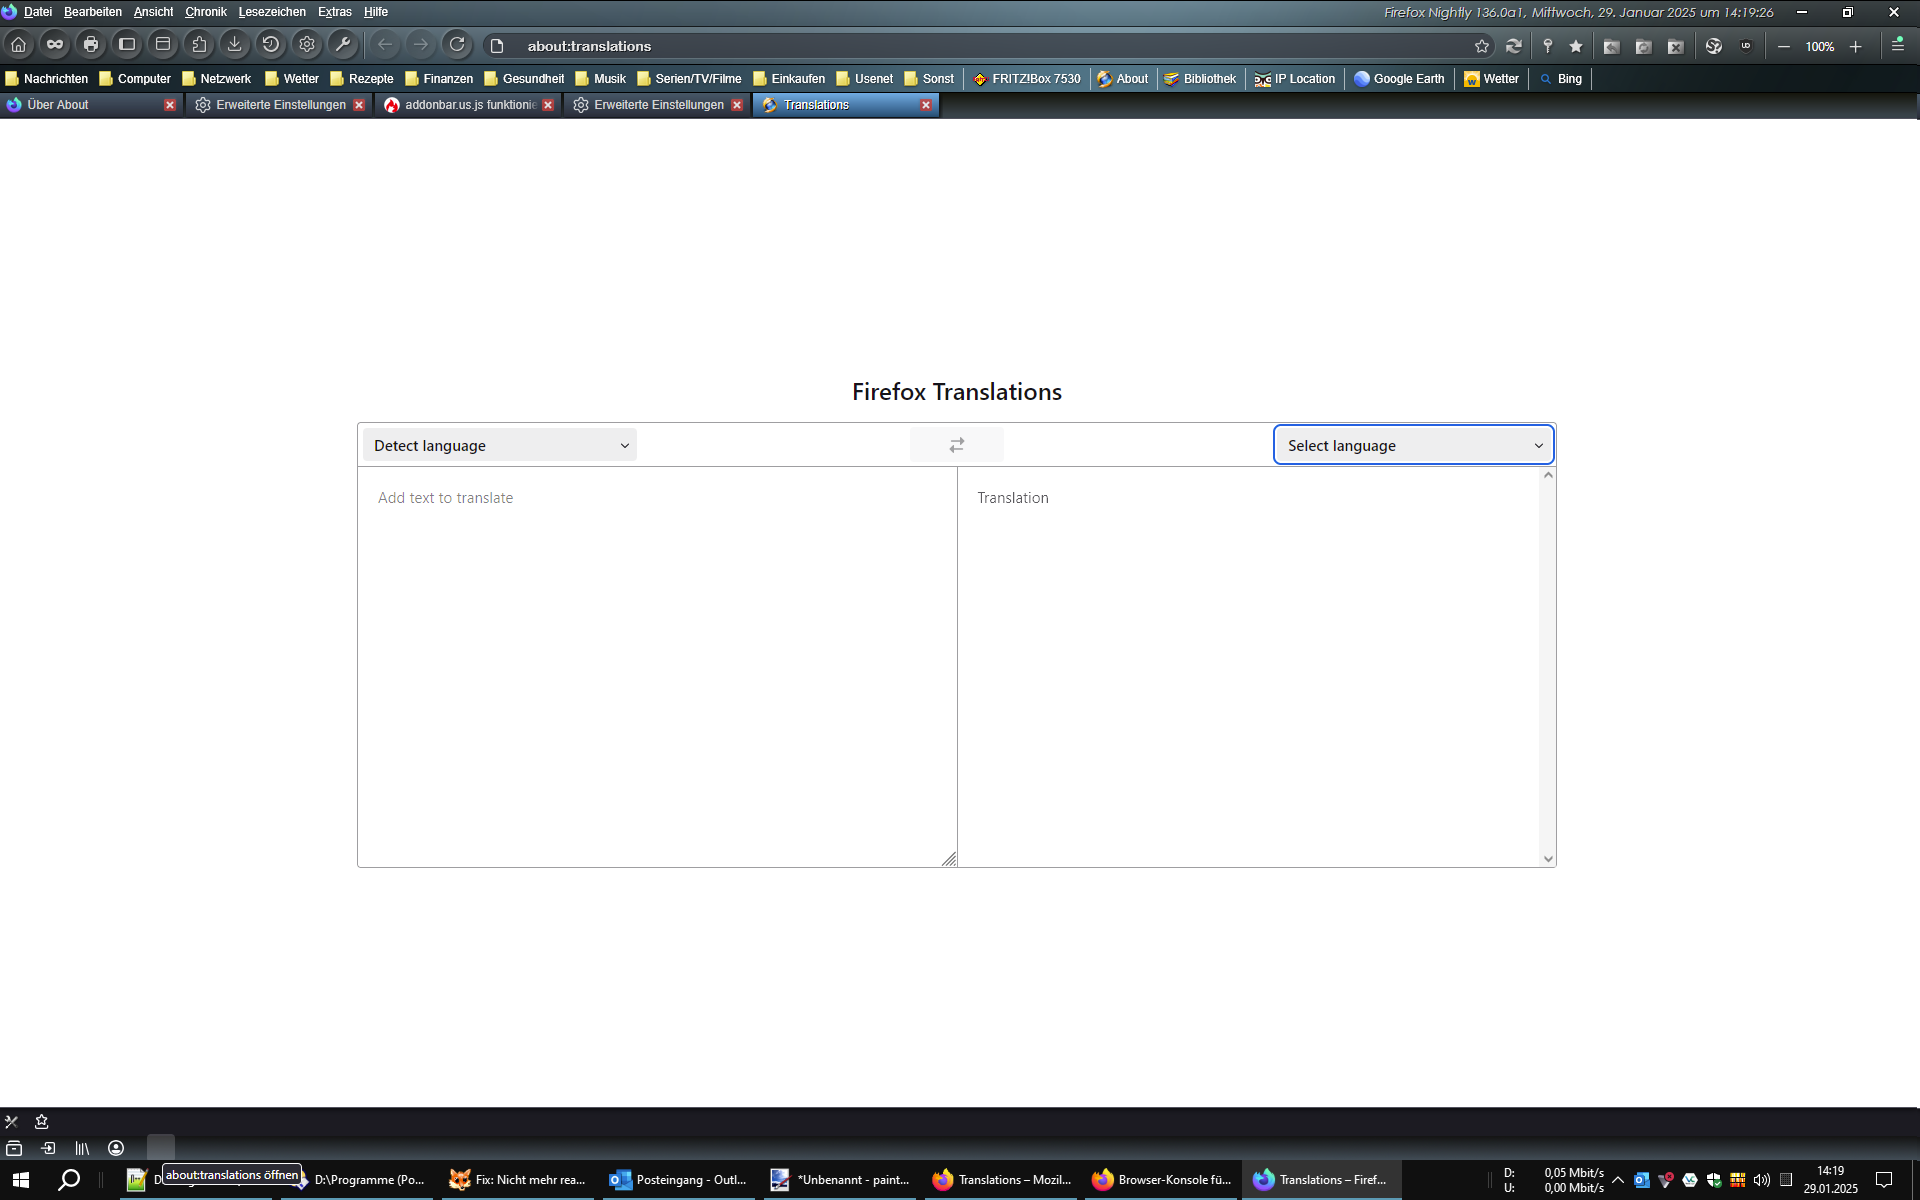Open Outlook Posteingang in the taskbar
Screen dimensions: 1920x1200
click(x=680, y=1180)
